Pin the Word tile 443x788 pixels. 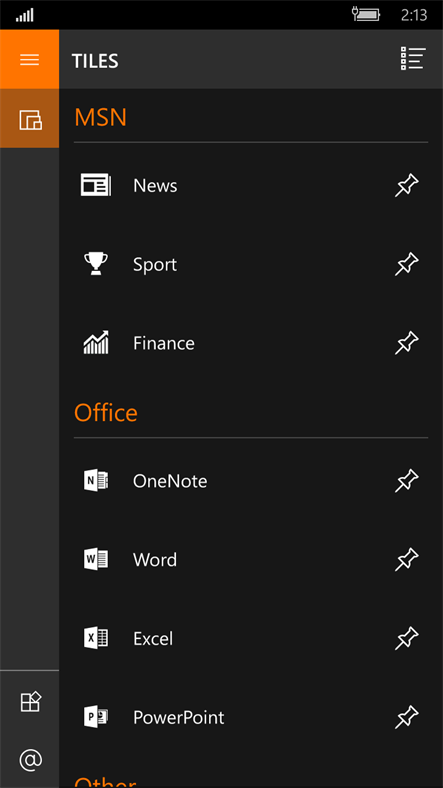406,559
